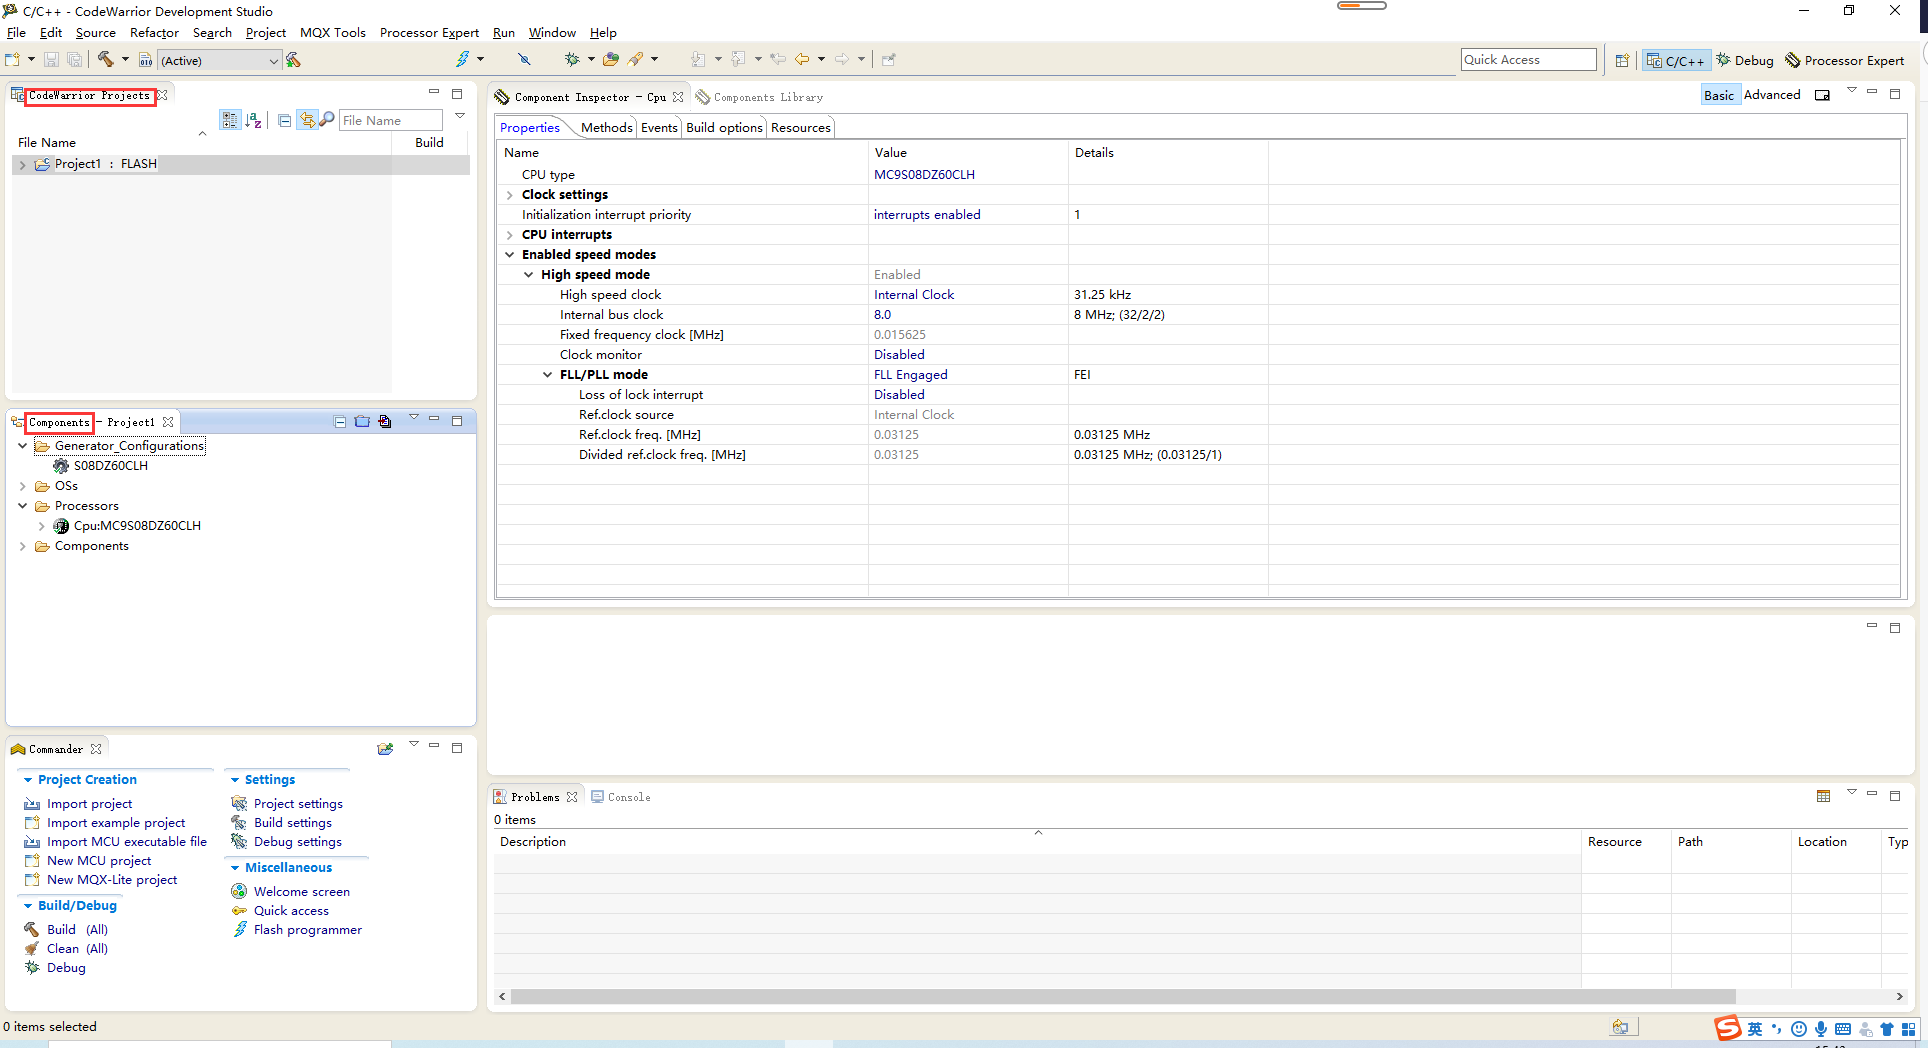
Task: Click the Quick Access search field
Action: pos(1528,60)
